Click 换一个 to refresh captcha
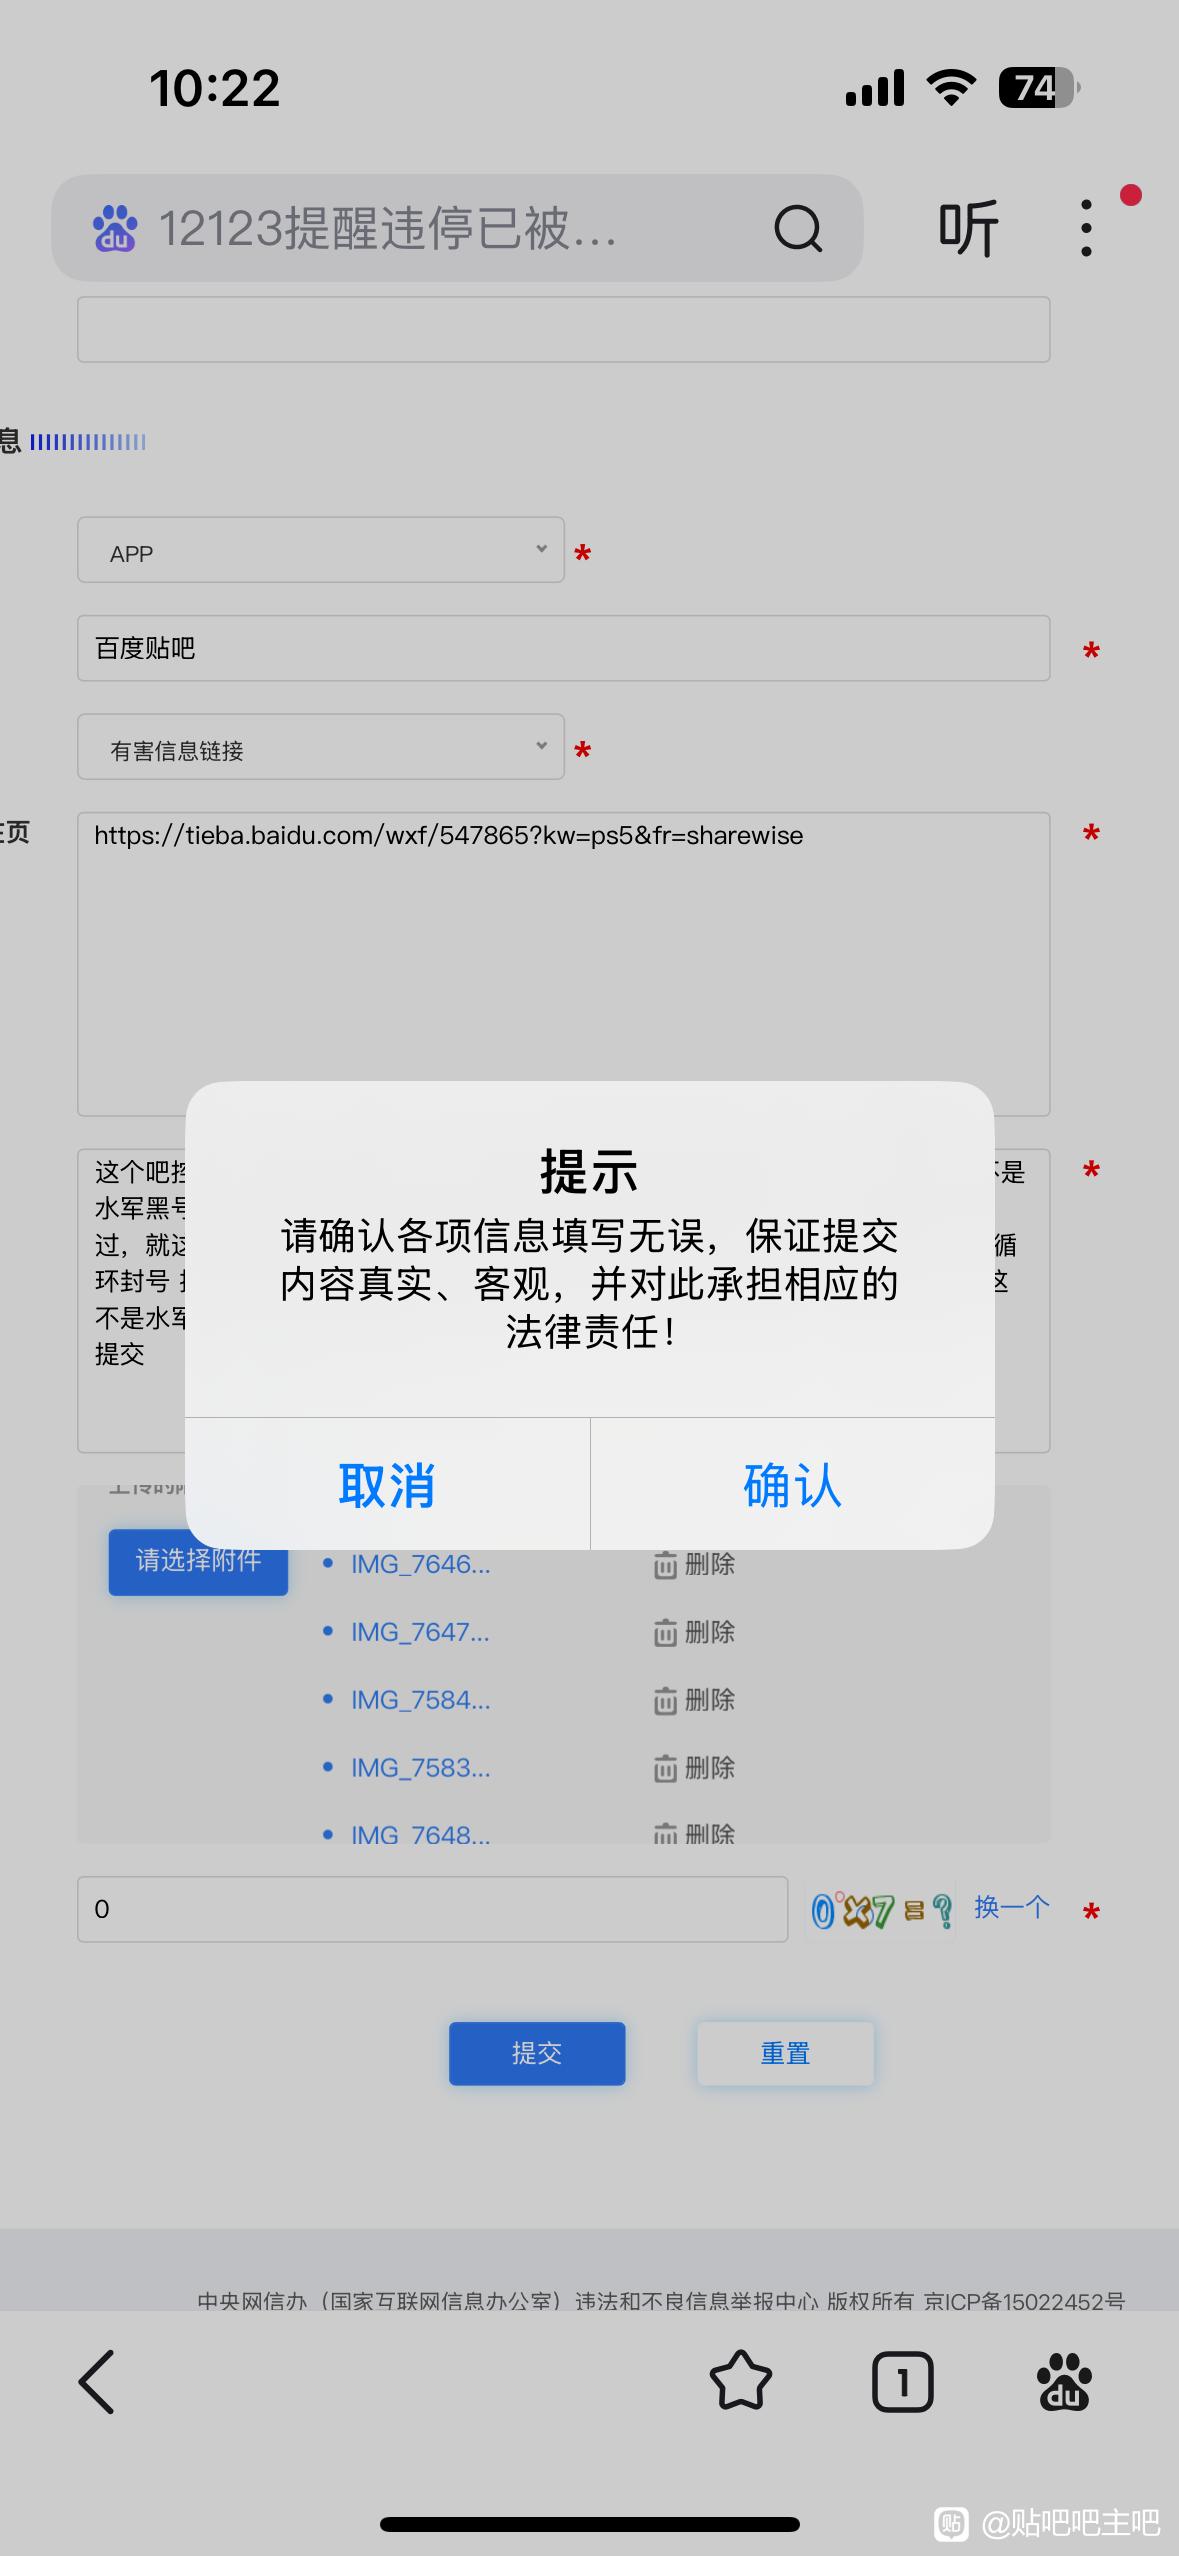 (x=1011, y=1907)
